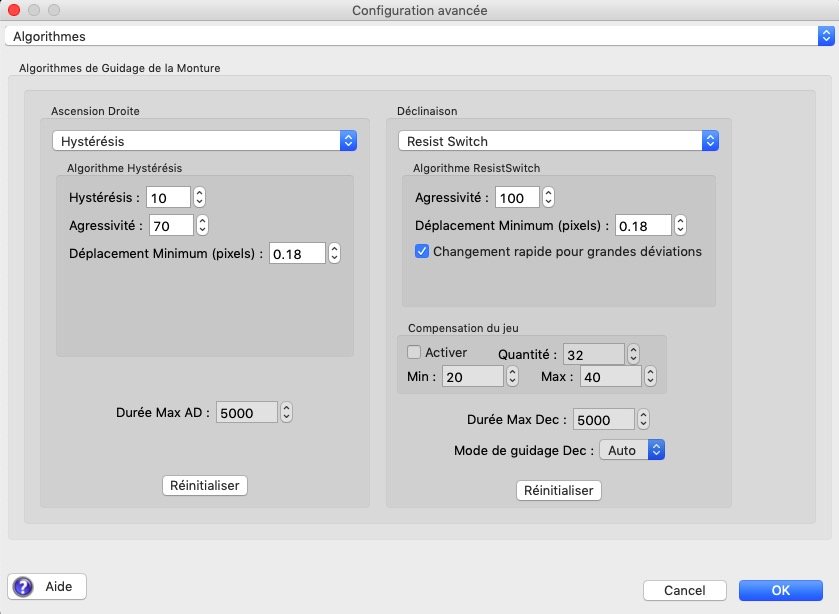Image resolution: width=839 pixels, height=614 pixels.
Task: Click the Dec Agressivité field showing 100
Action: point(517,197)
